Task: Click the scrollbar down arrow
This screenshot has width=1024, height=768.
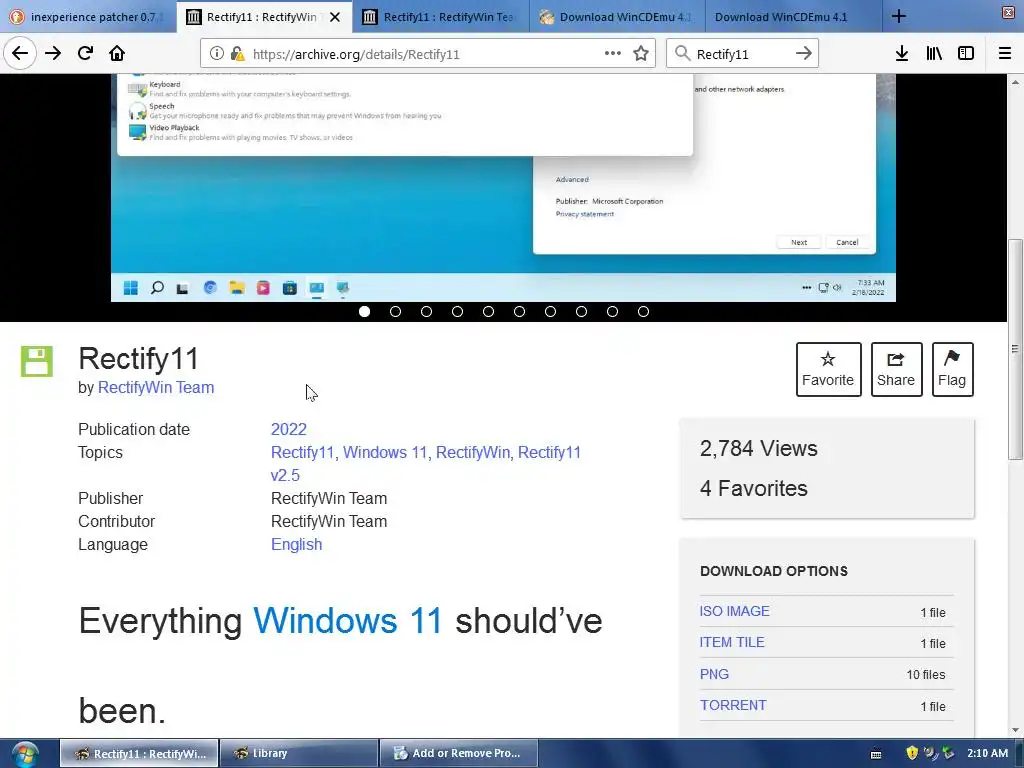Action: [1015, 730]
